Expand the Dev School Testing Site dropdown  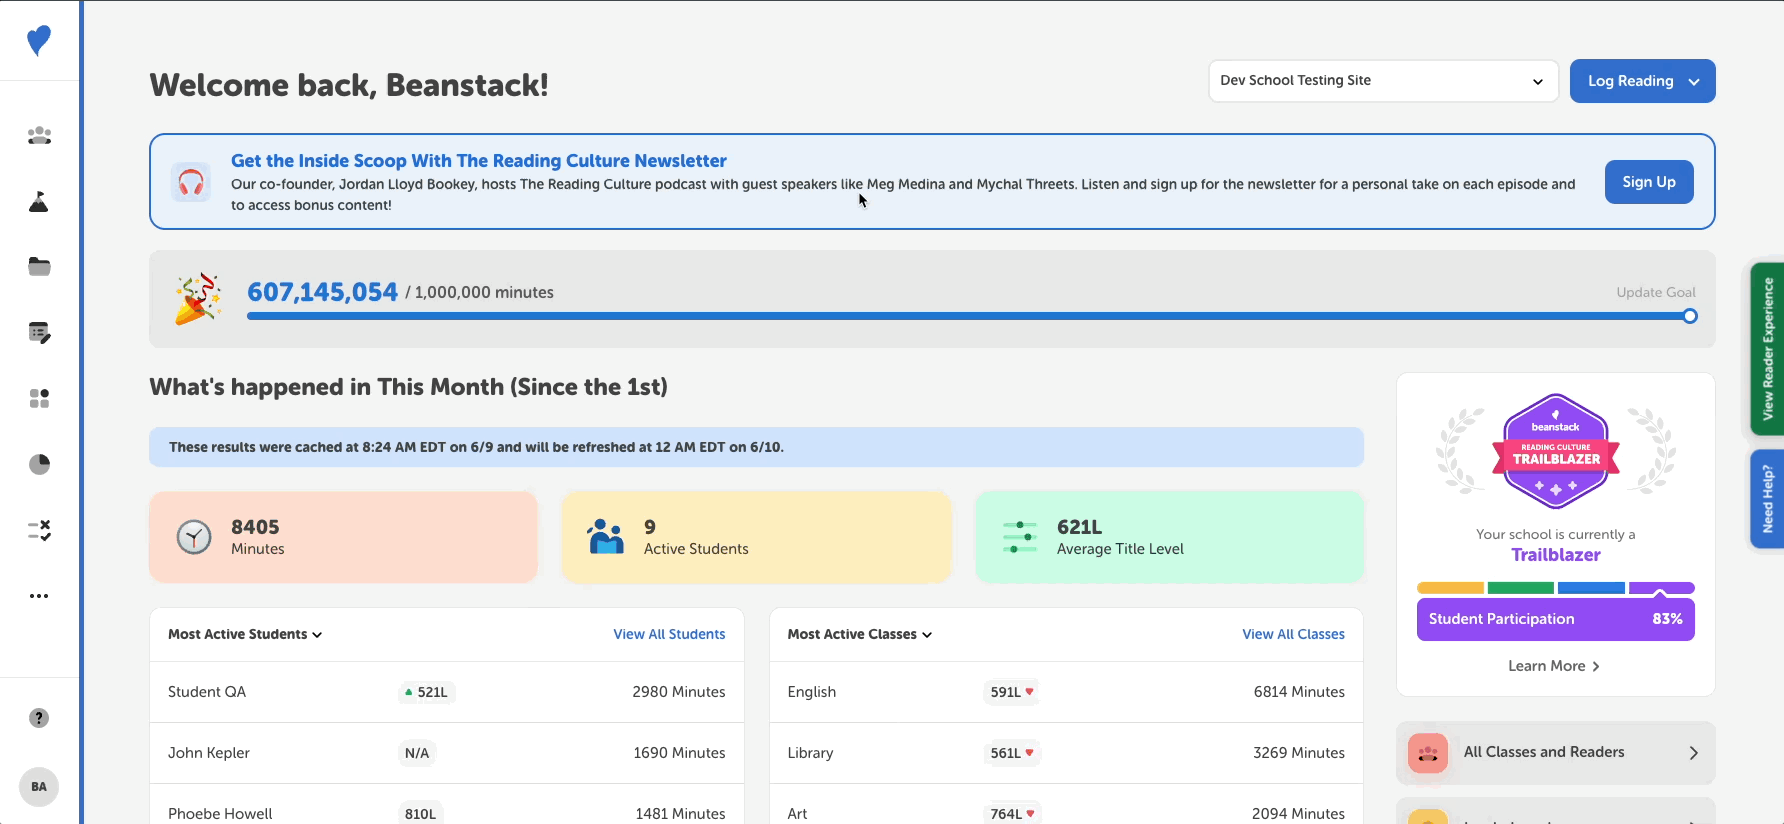[x=1383, y=81]
